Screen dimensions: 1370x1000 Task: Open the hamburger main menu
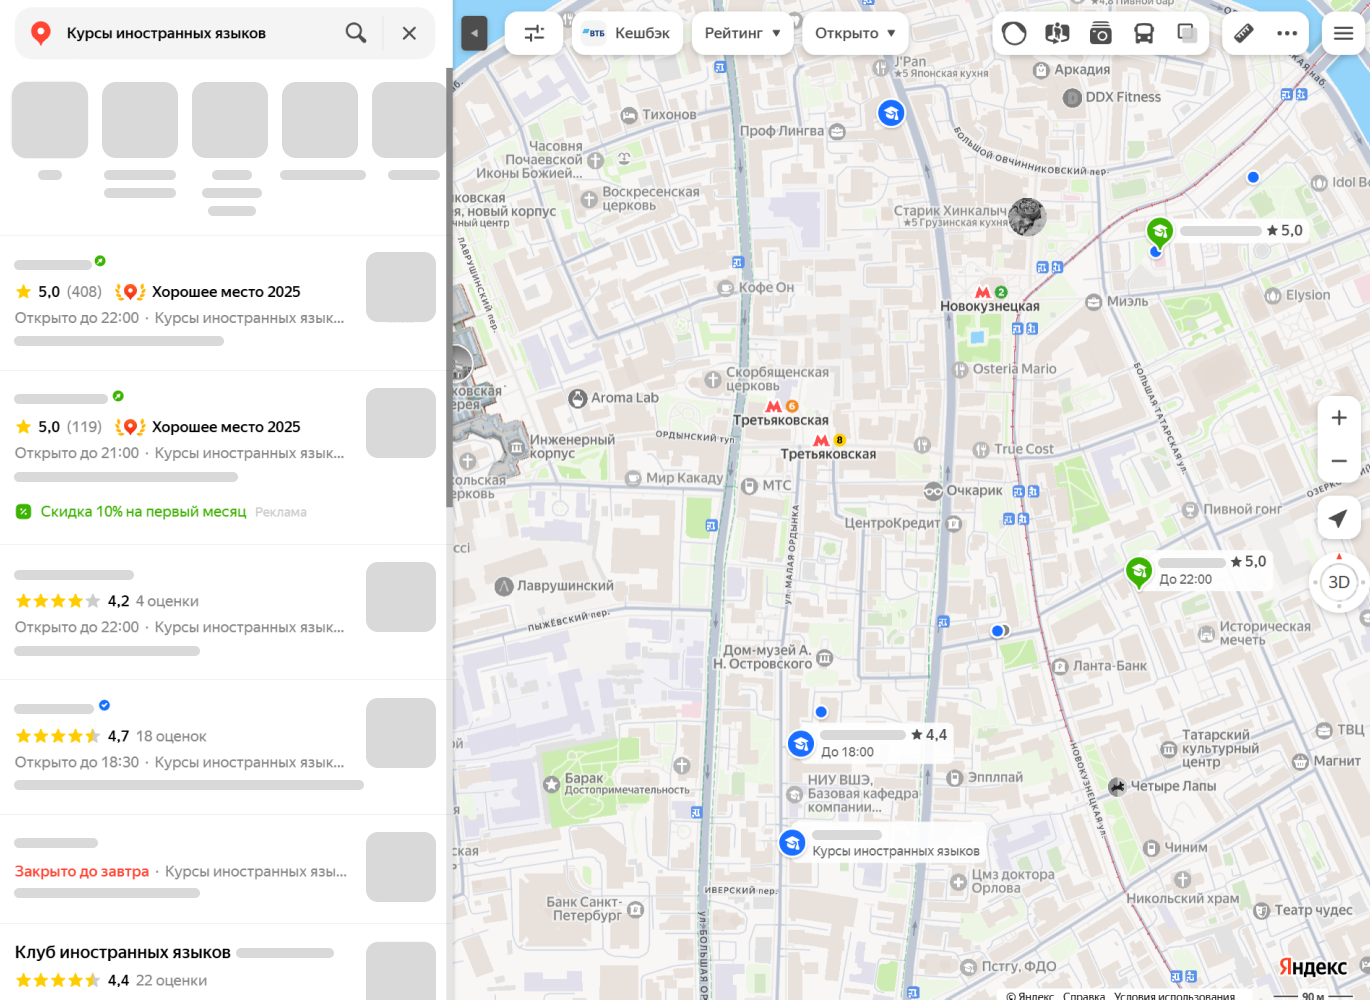click(x=1344, y=33)
